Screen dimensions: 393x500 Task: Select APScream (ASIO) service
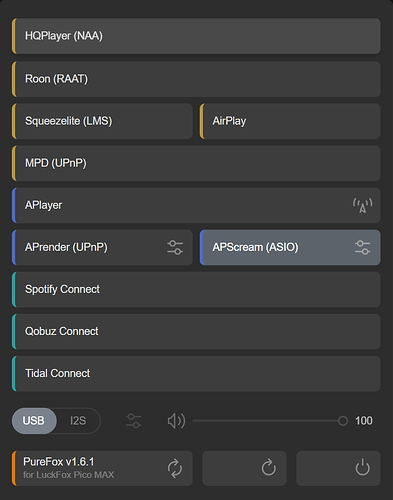[x=290, y=247]
